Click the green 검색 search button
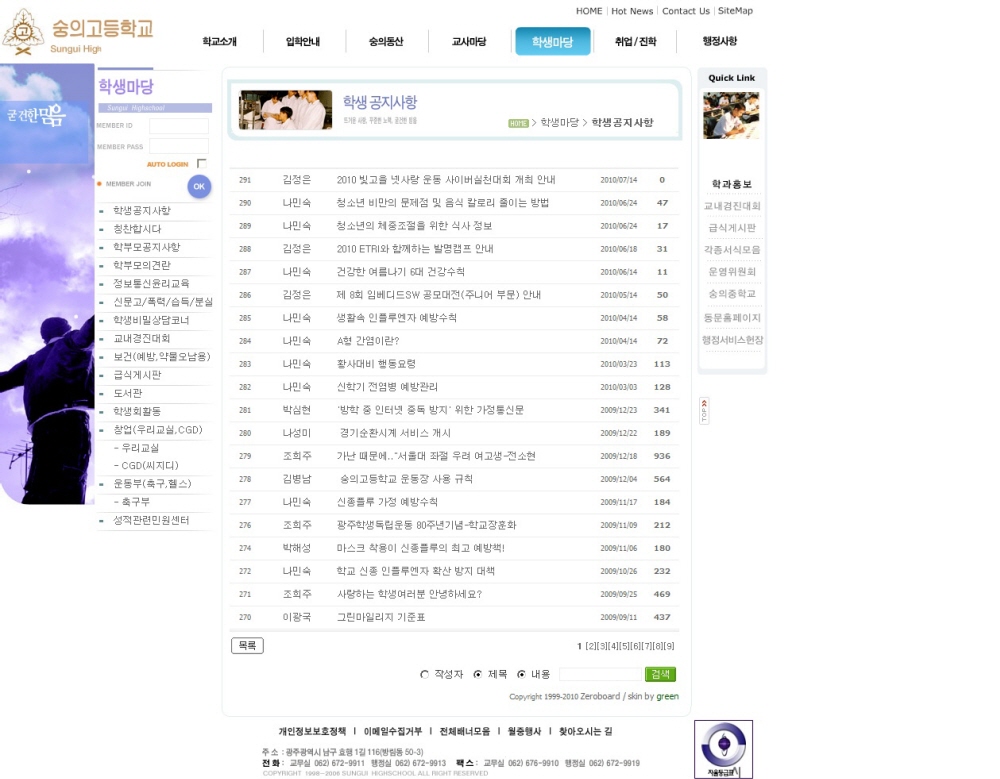The height and width of the screenshot is (779, 1000). pyautogui.click(x=660, y=674)
